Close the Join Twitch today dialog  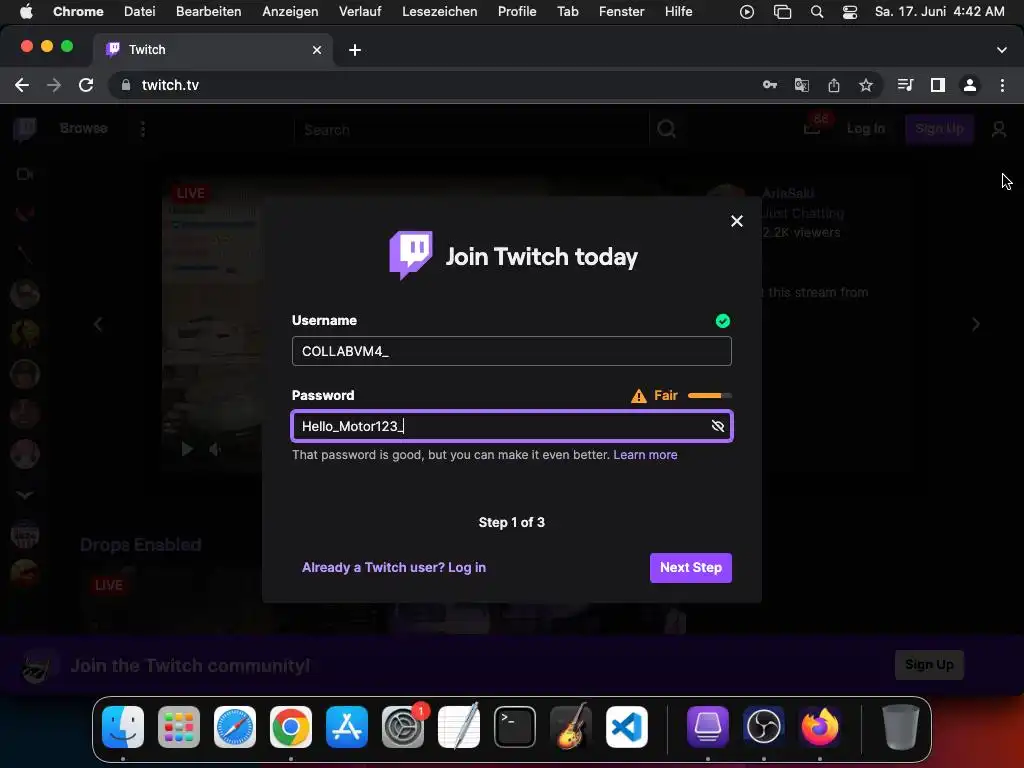tap(737, 221)
